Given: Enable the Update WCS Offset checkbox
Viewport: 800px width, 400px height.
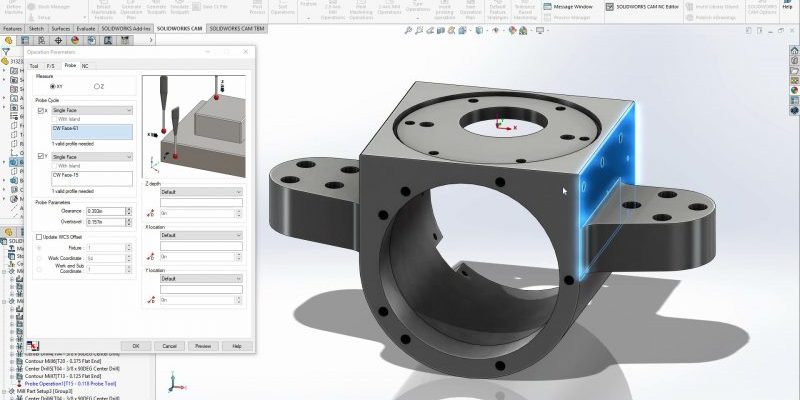Looking at the screenshot, I should coord(39,237).
